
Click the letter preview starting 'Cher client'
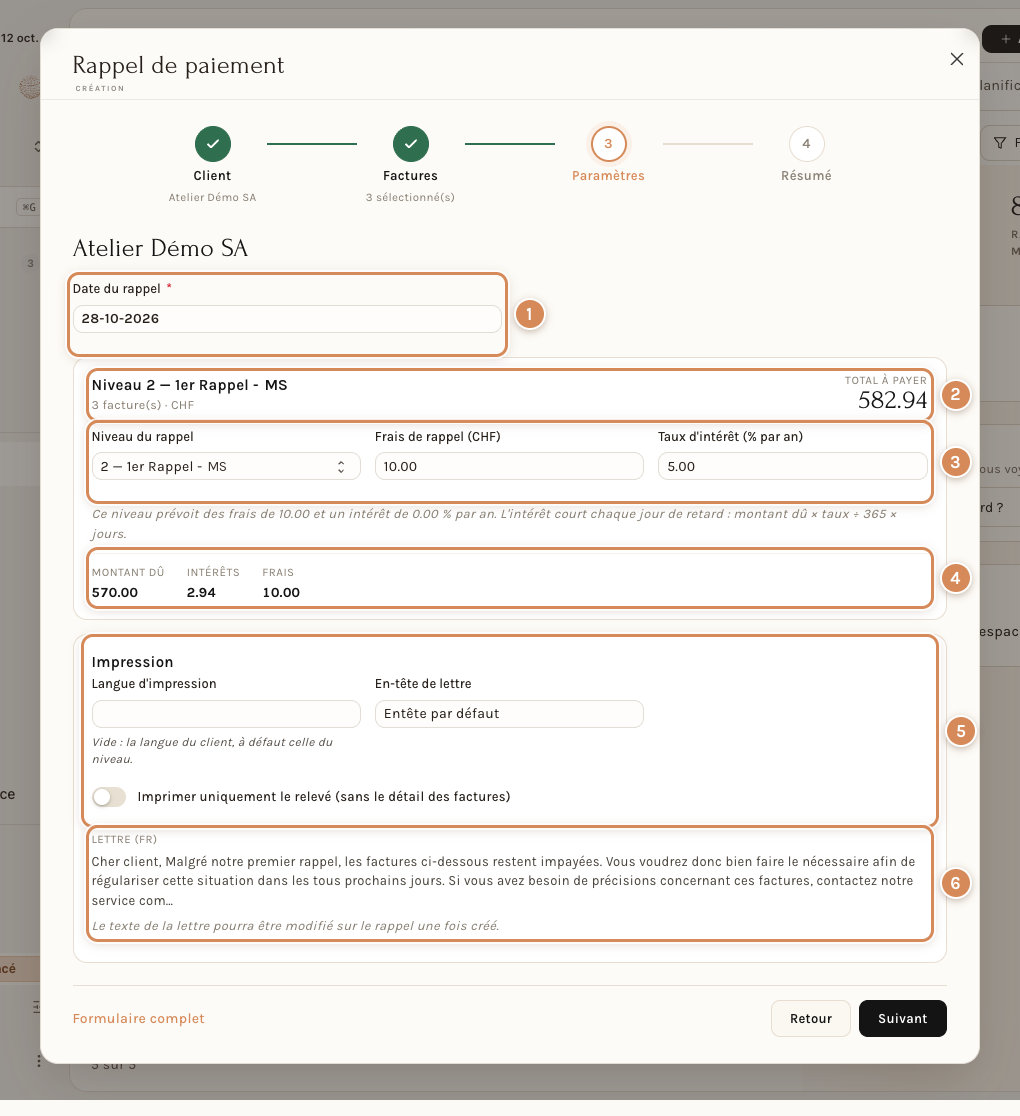click(504, 881)
